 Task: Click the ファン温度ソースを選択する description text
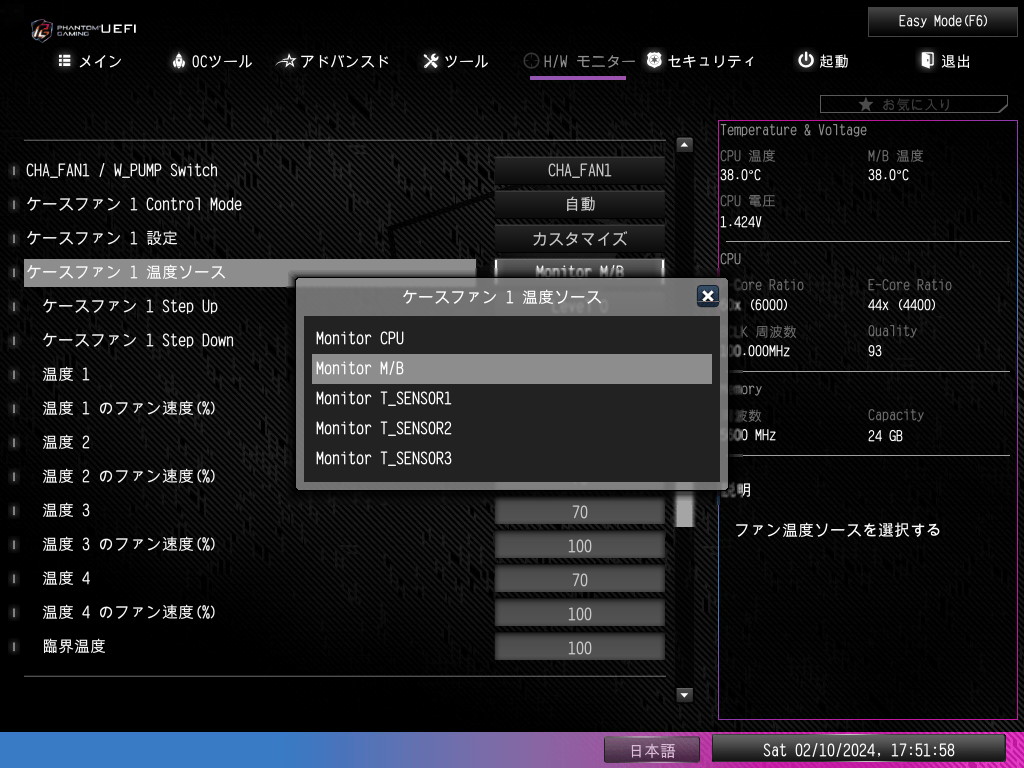pos(837,530)
